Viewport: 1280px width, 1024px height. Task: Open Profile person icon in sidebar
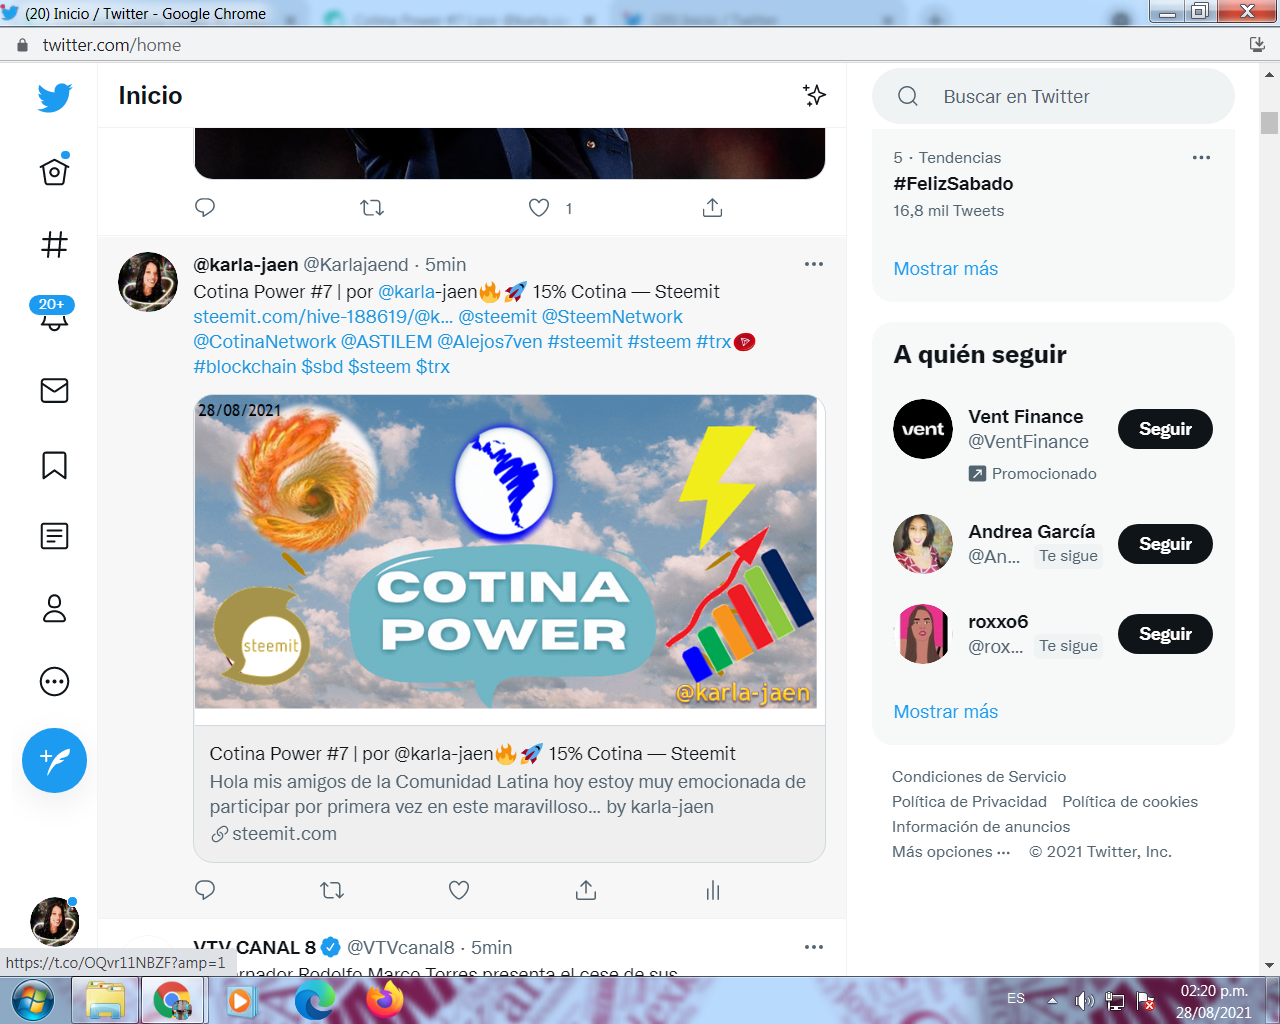(54, 608)
